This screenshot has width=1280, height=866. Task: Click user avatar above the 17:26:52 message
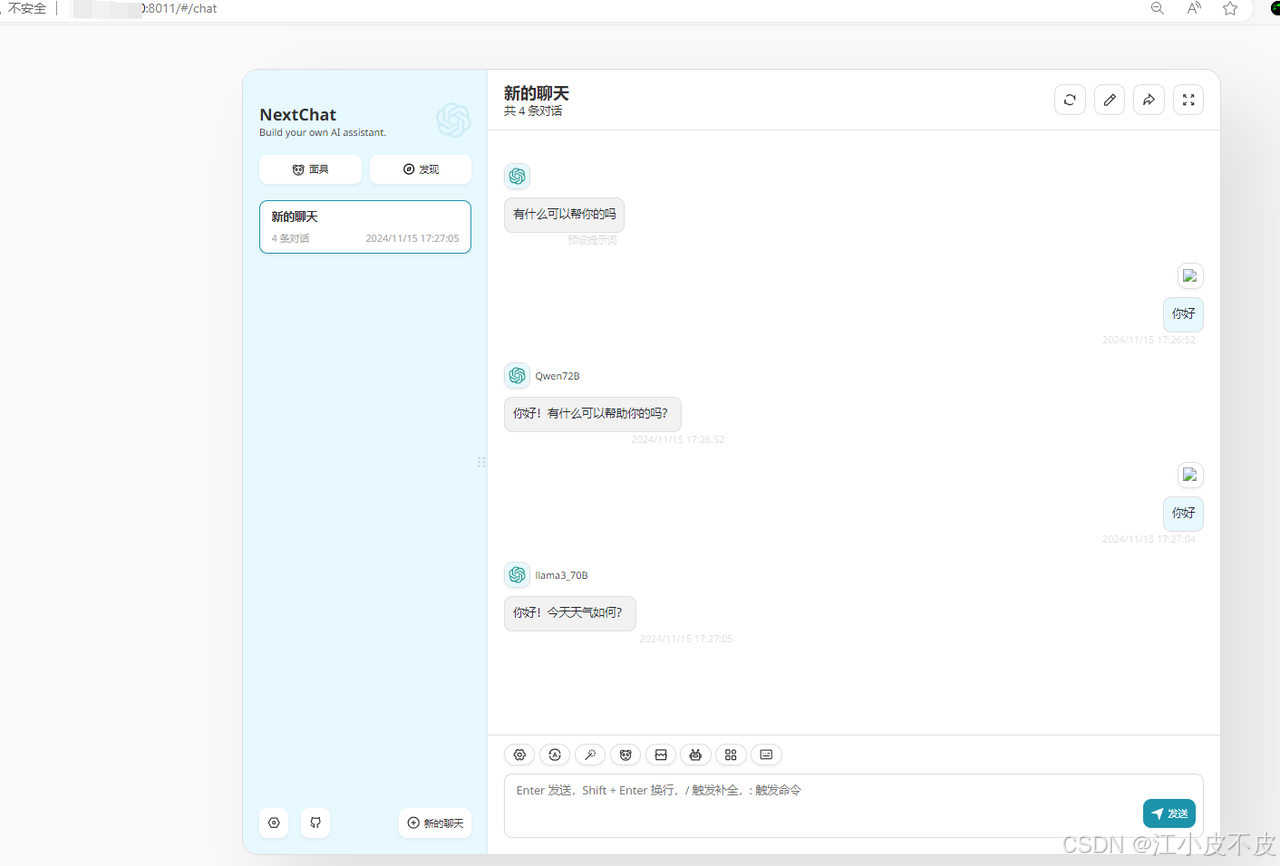[1190, 276]
